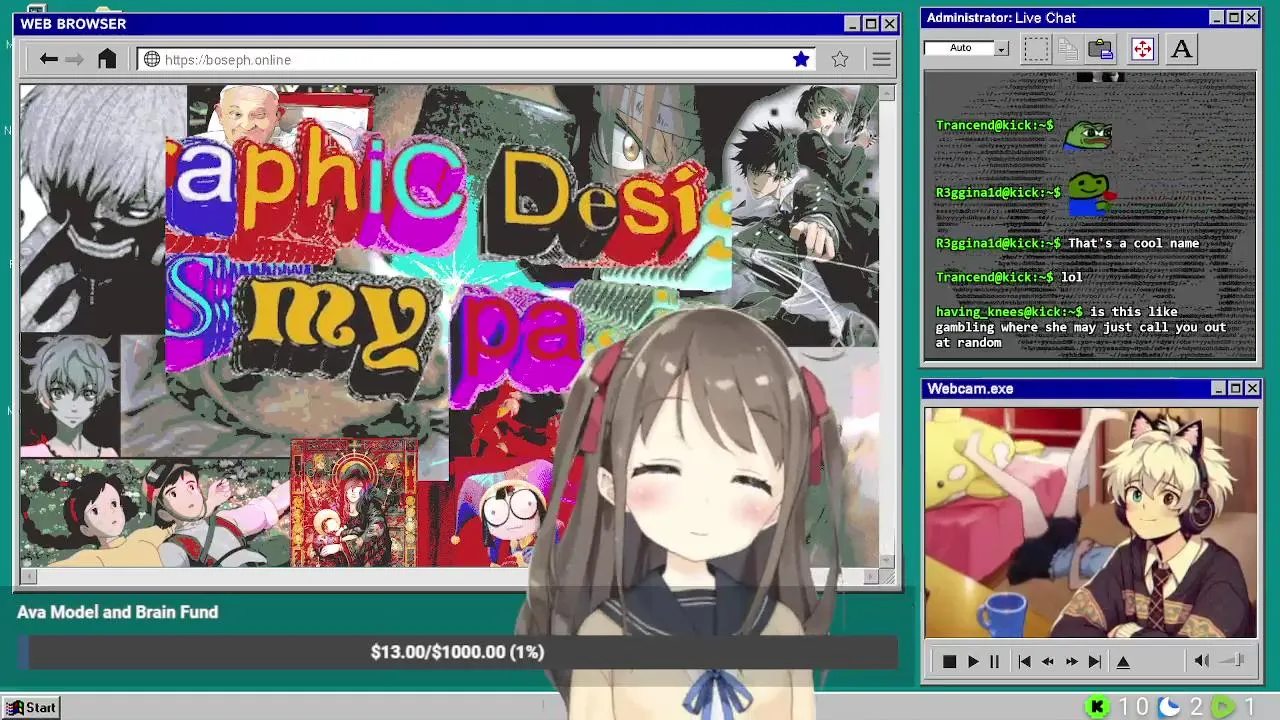Open the Start menu
This screenshot has width=1280, height=720.
[31, 707]
